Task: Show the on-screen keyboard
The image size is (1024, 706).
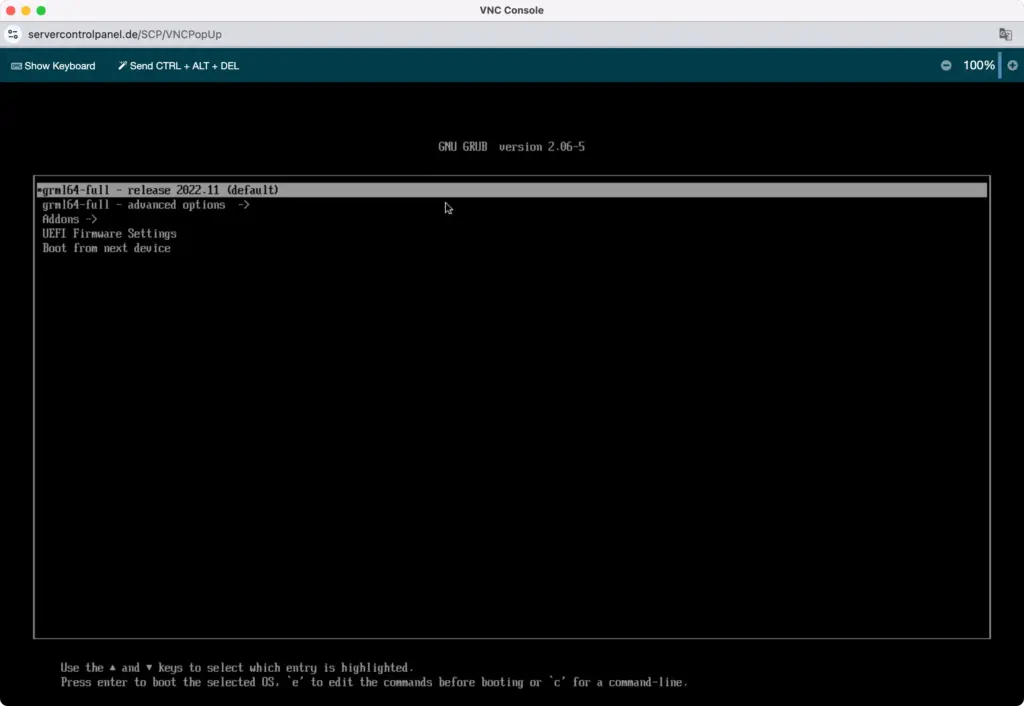Action: [53, 66]
